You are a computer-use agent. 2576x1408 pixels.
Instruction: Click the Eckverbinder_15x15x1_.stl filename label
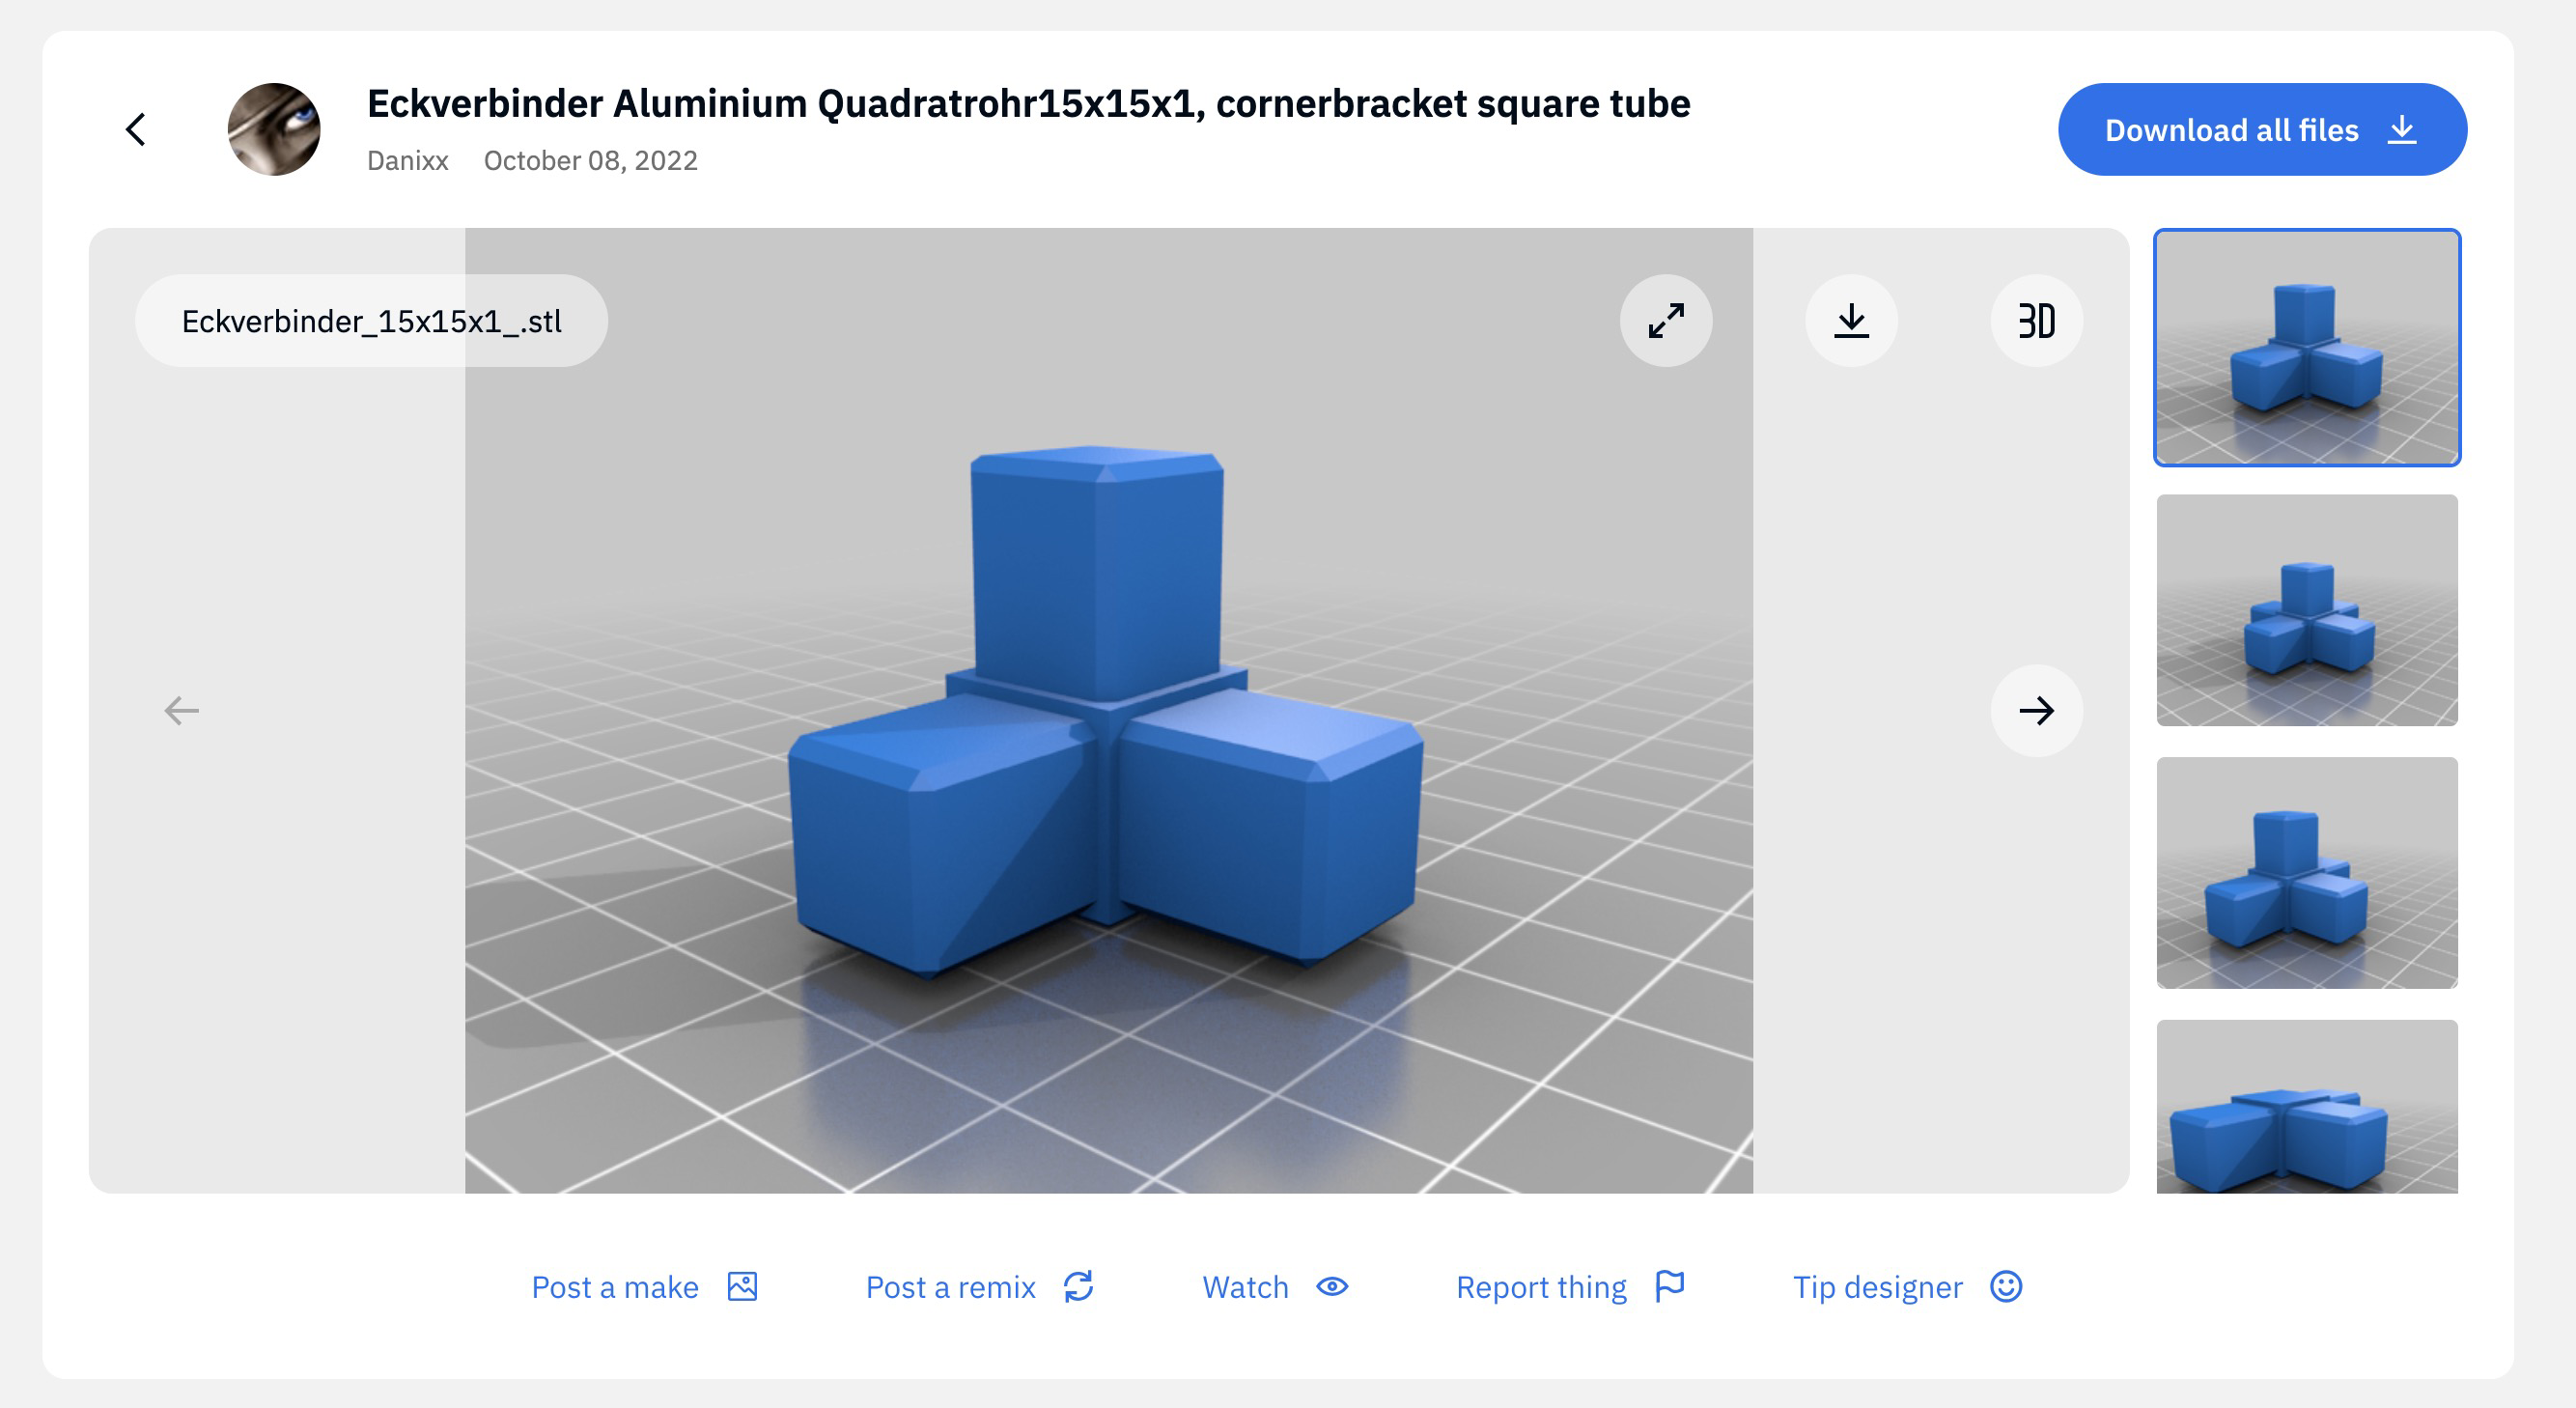[371, 321]
